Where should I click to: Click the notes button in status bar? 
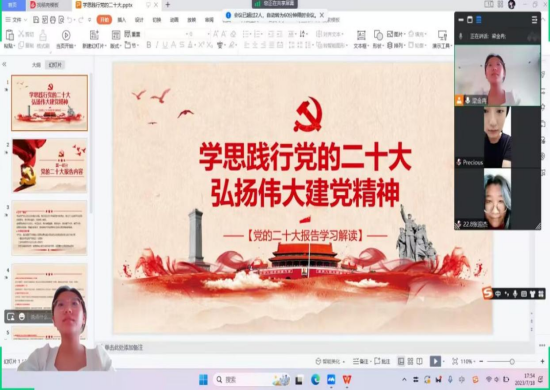[x=361, y=361]
